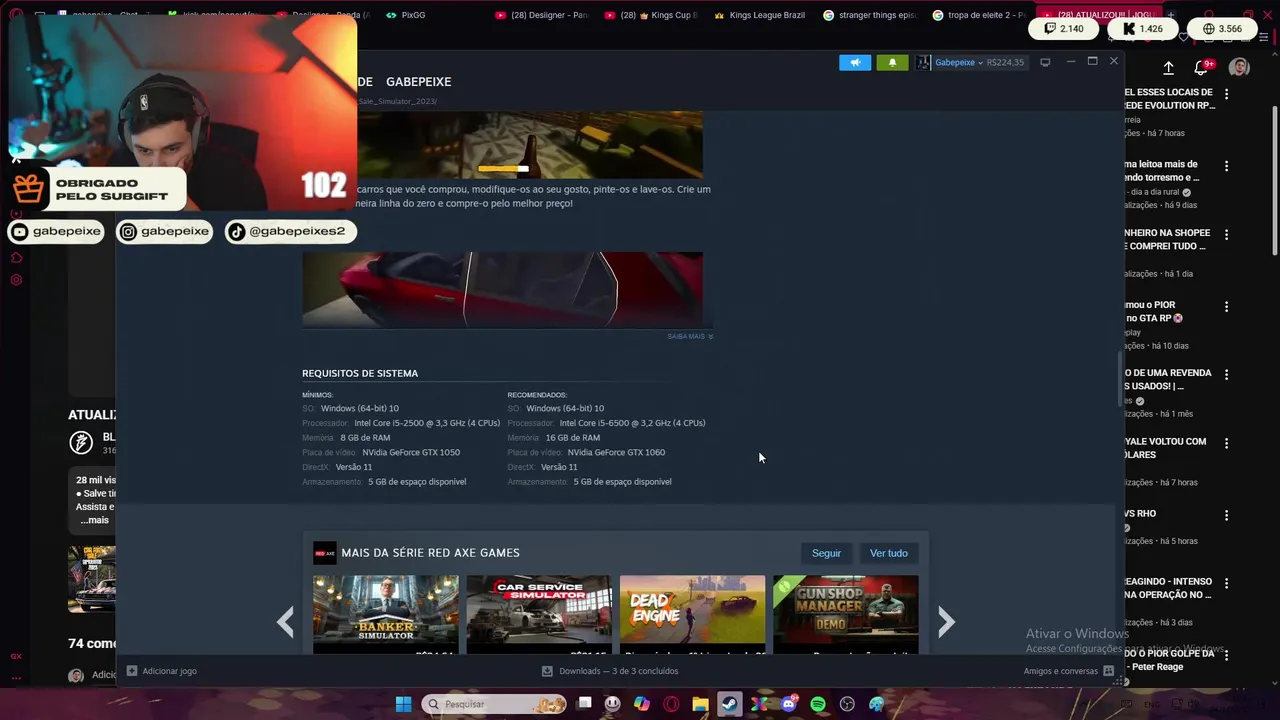The width and height of the screenshot is (1280, 720).
Task: Click the globe total viewers pill 3.566
Action: point(1222,29)
